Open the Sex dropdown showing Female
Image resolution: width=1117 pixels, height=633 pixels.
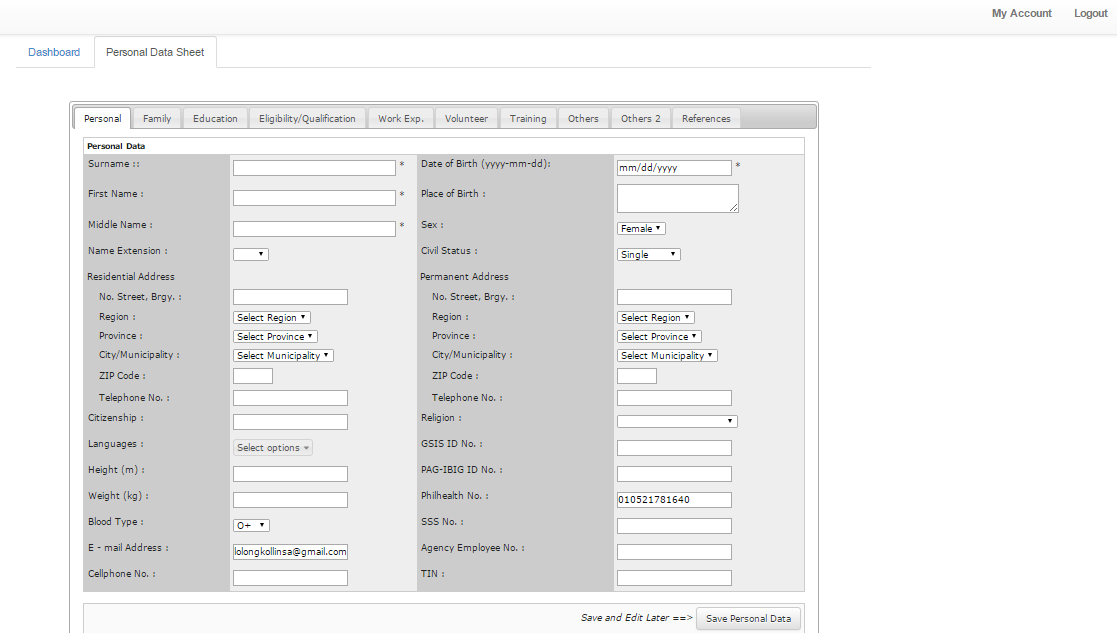(x=640, y=228)
